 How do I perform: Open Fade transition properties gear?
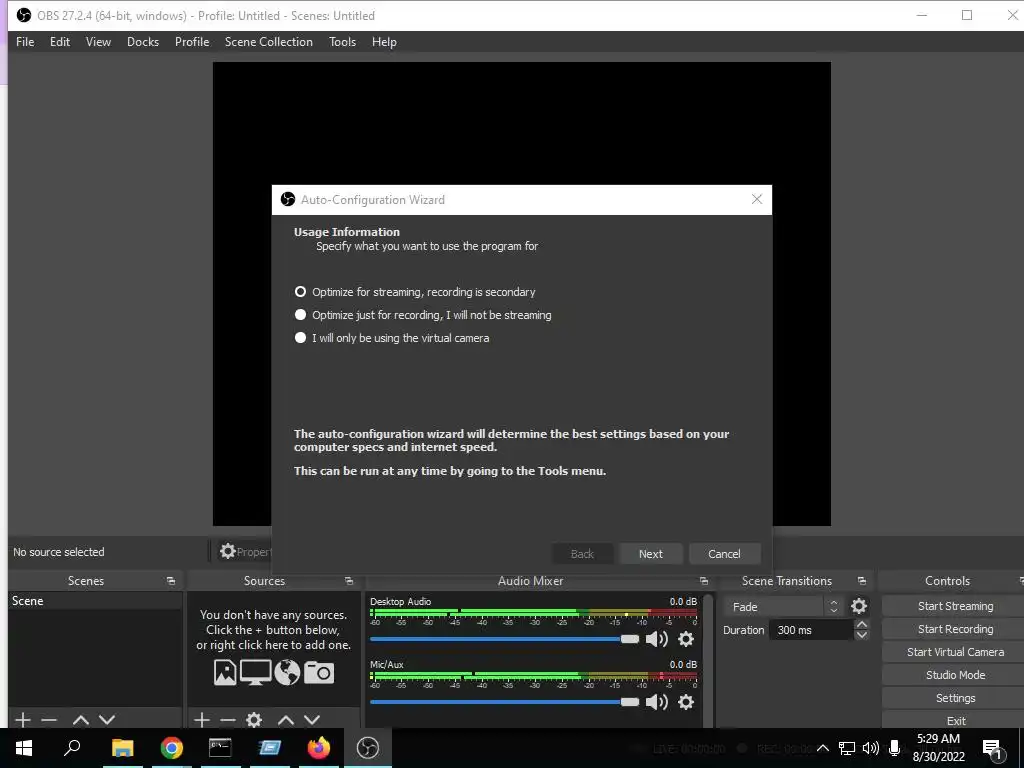pyautogui.click(x=859, y=607)
